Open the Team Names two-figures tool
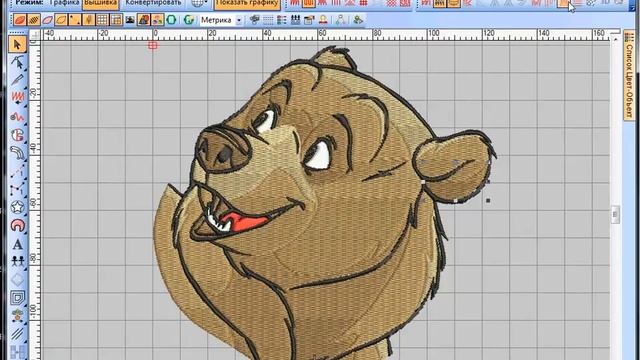Viewport: 640px width, 360px height. click(17, 261)
